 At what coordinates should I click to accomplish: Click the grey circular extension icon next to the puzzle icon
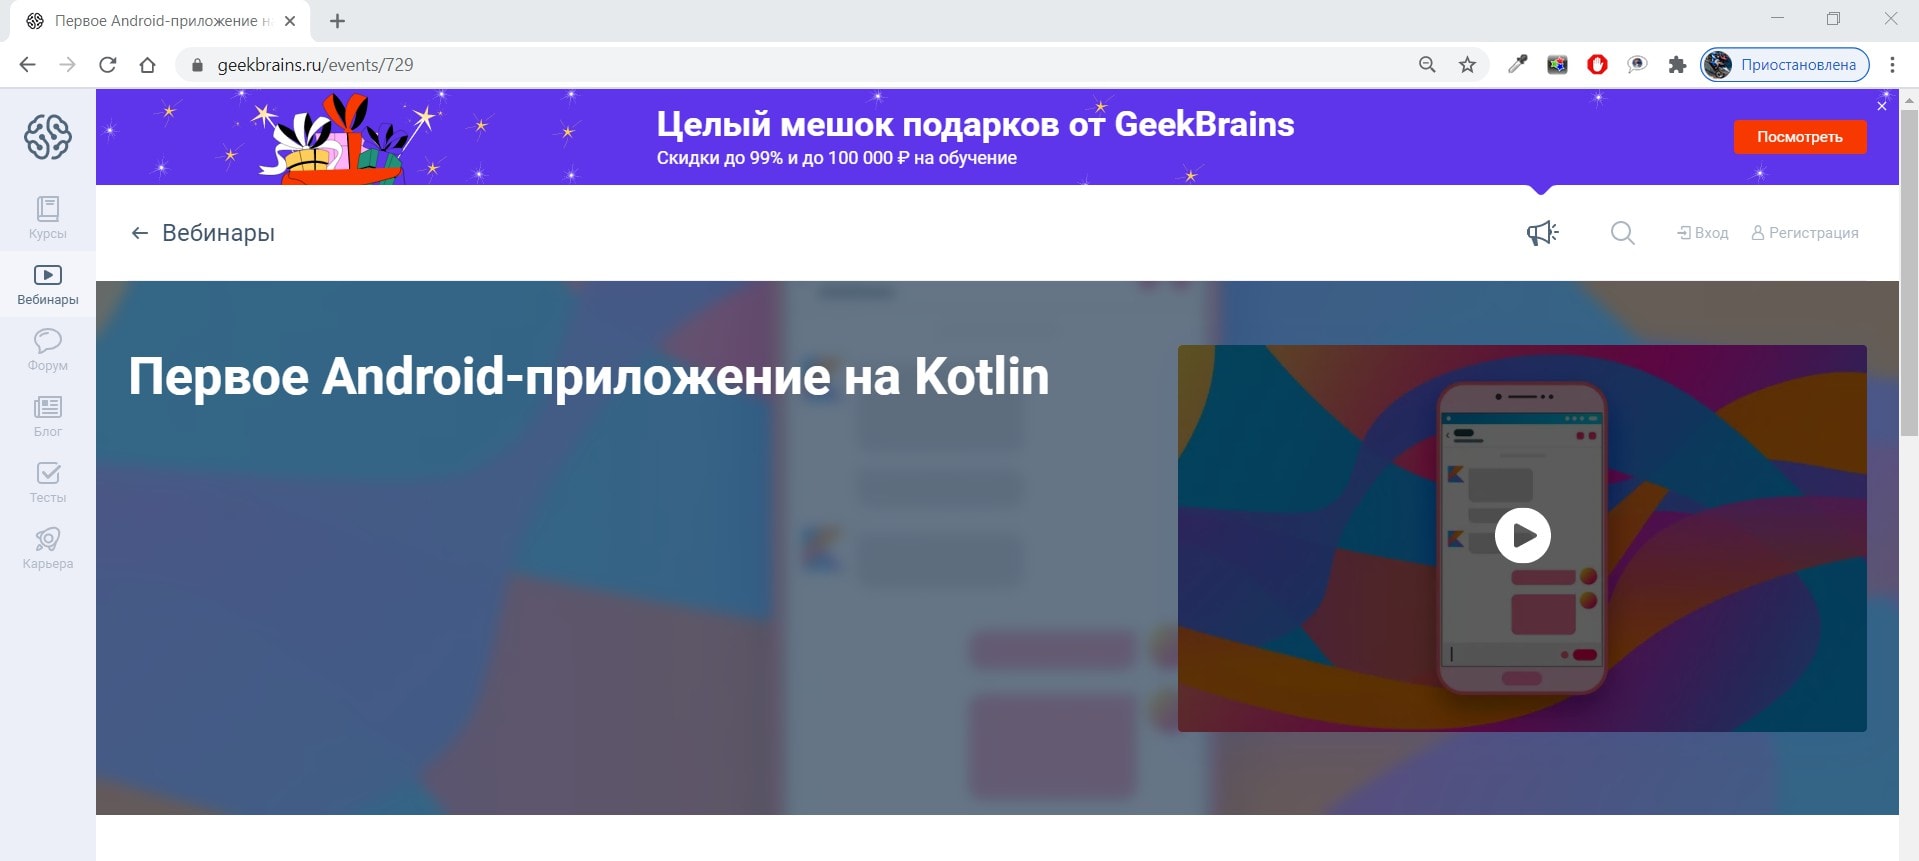(x=1637, y=65)
